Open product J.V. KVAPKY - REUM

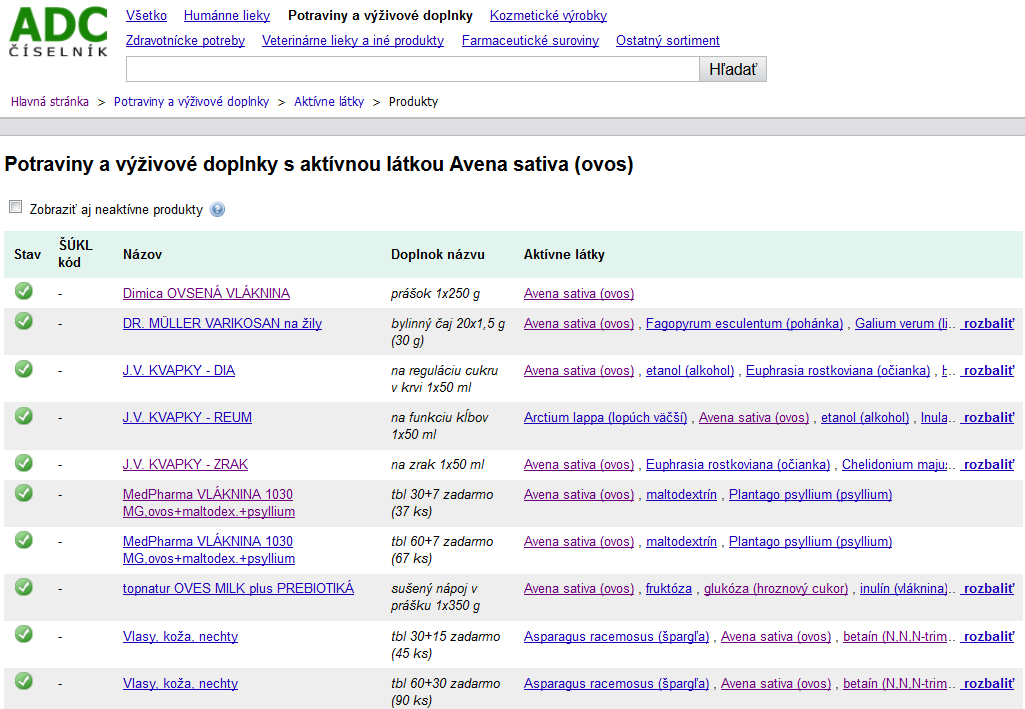188,418
